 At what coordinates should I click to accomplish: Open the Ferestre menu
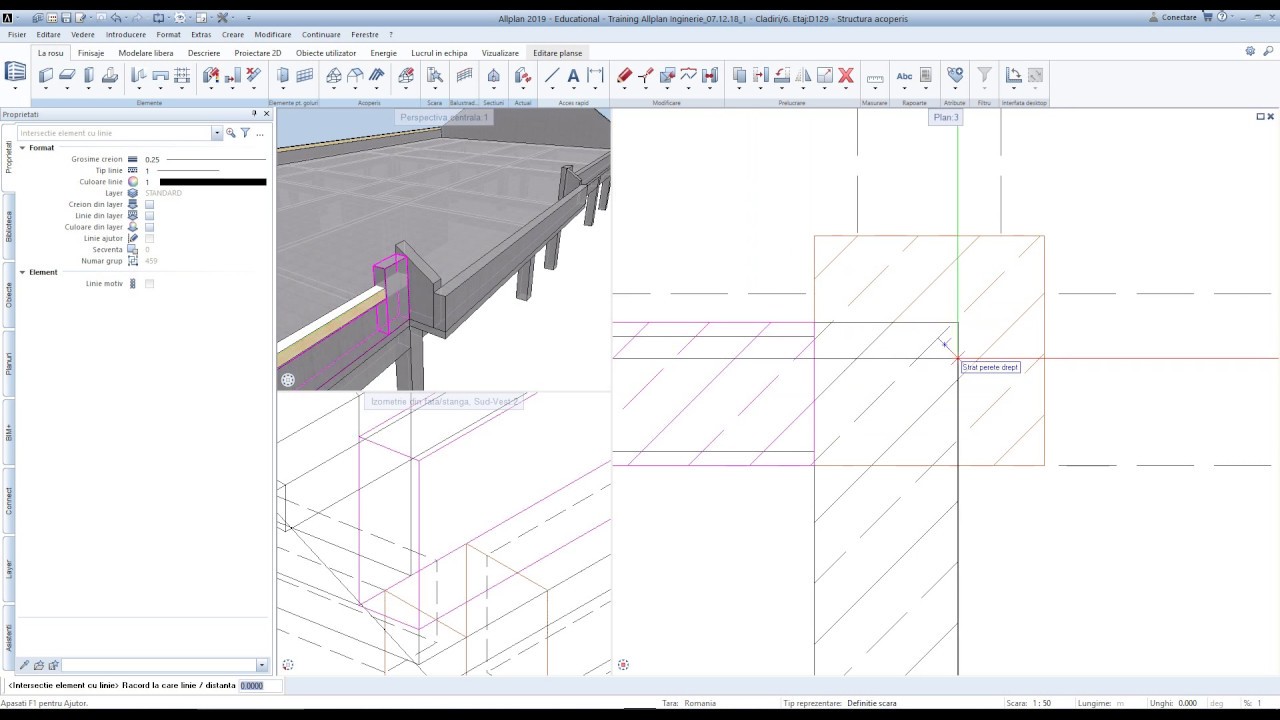365,34
